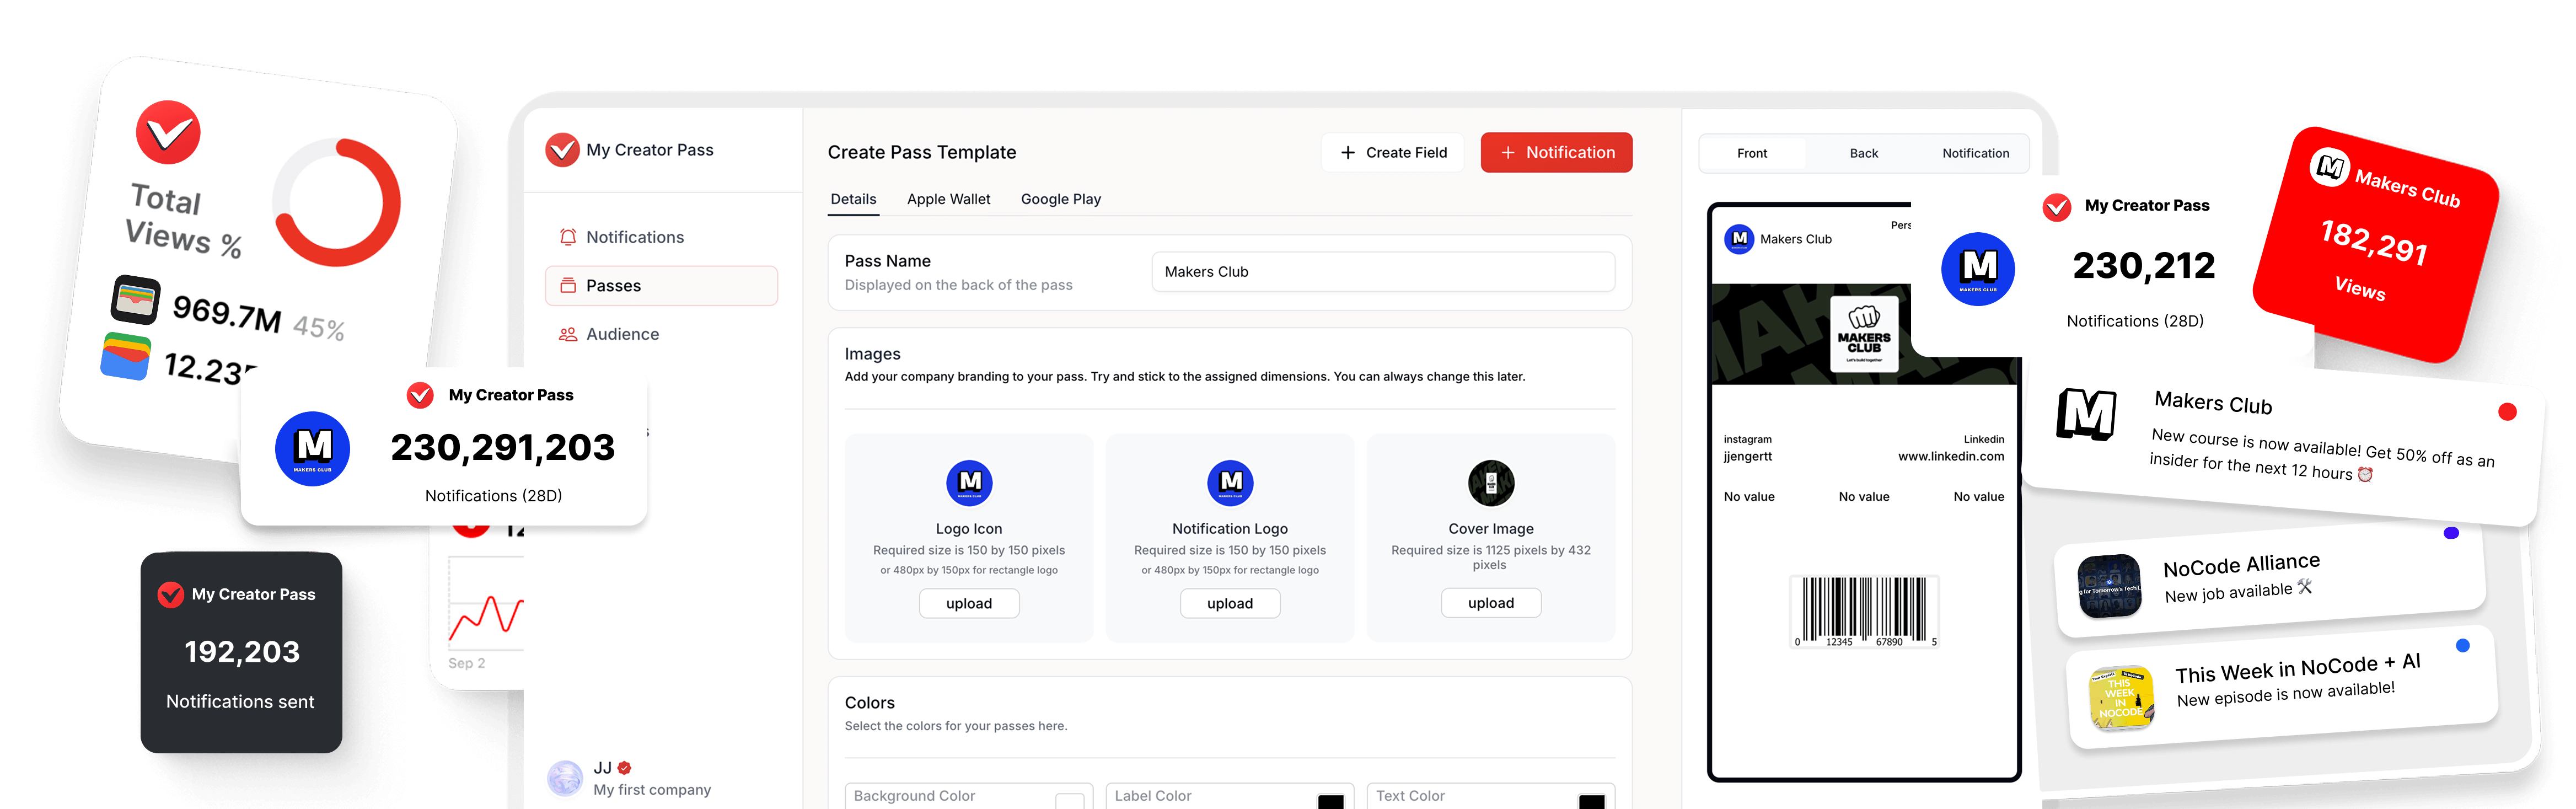The image size is (2576, 809).
Task: Click upload under Cover Image
Action: tap(1490, 603)
